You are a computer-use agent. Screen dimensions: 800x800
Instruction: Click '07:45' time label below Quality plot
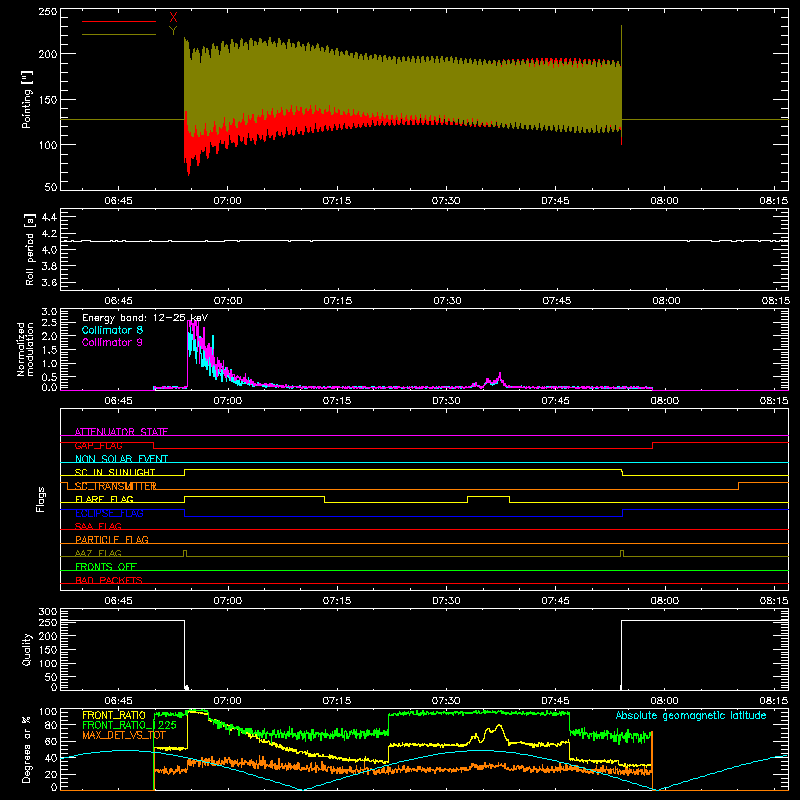pyautogui.click(x=555, y=701)
